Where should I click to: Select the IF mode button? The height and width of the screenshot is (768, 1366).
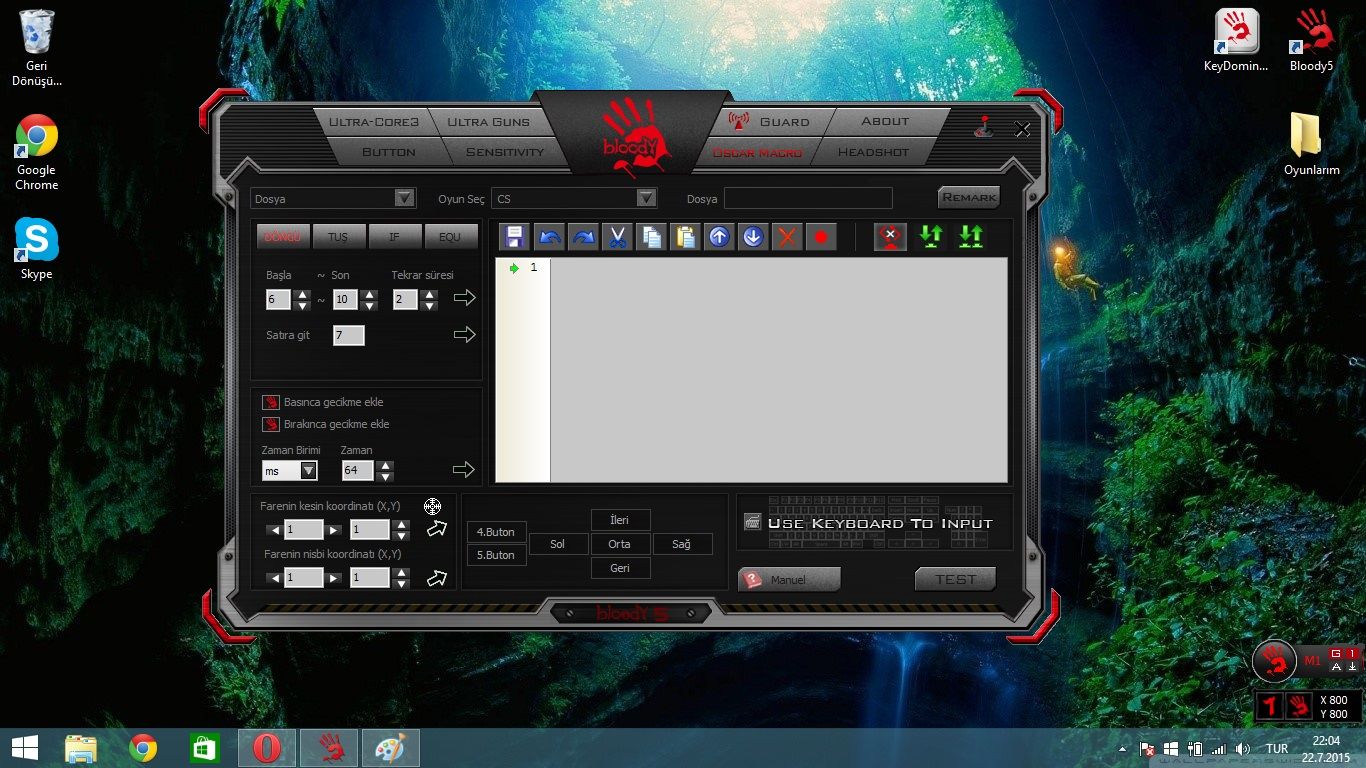[394, 237]
